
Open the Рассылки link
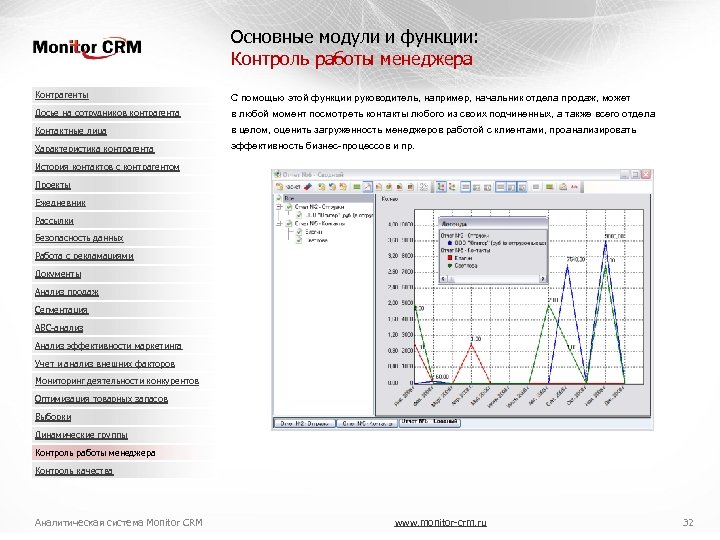pyautogui.click(x=54, y=220)
